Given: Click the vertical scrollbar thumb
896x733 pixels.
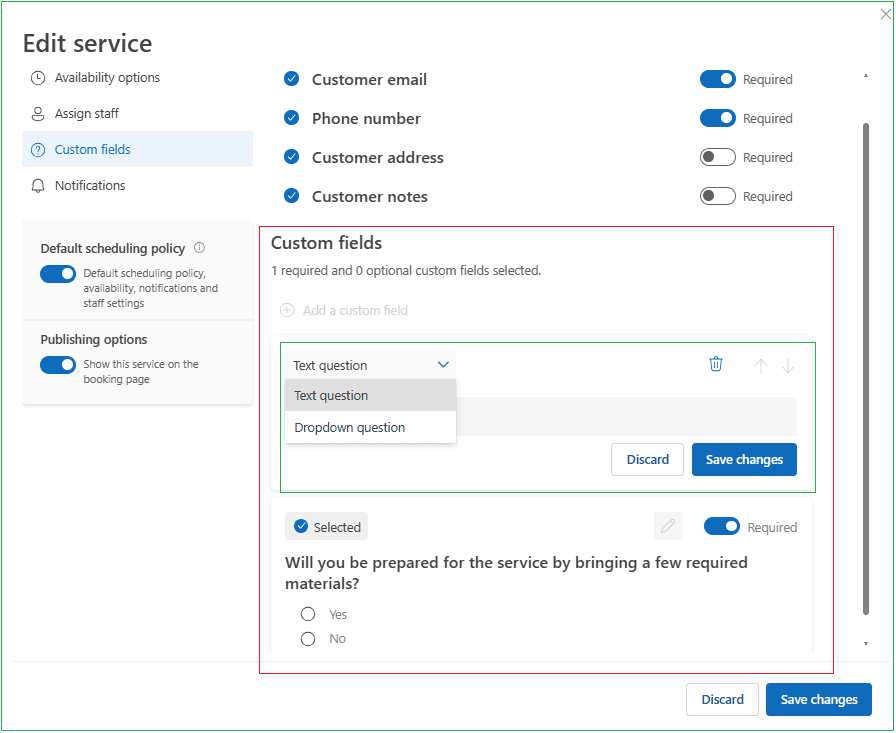Looking at the screenshot, I should 866,368.
